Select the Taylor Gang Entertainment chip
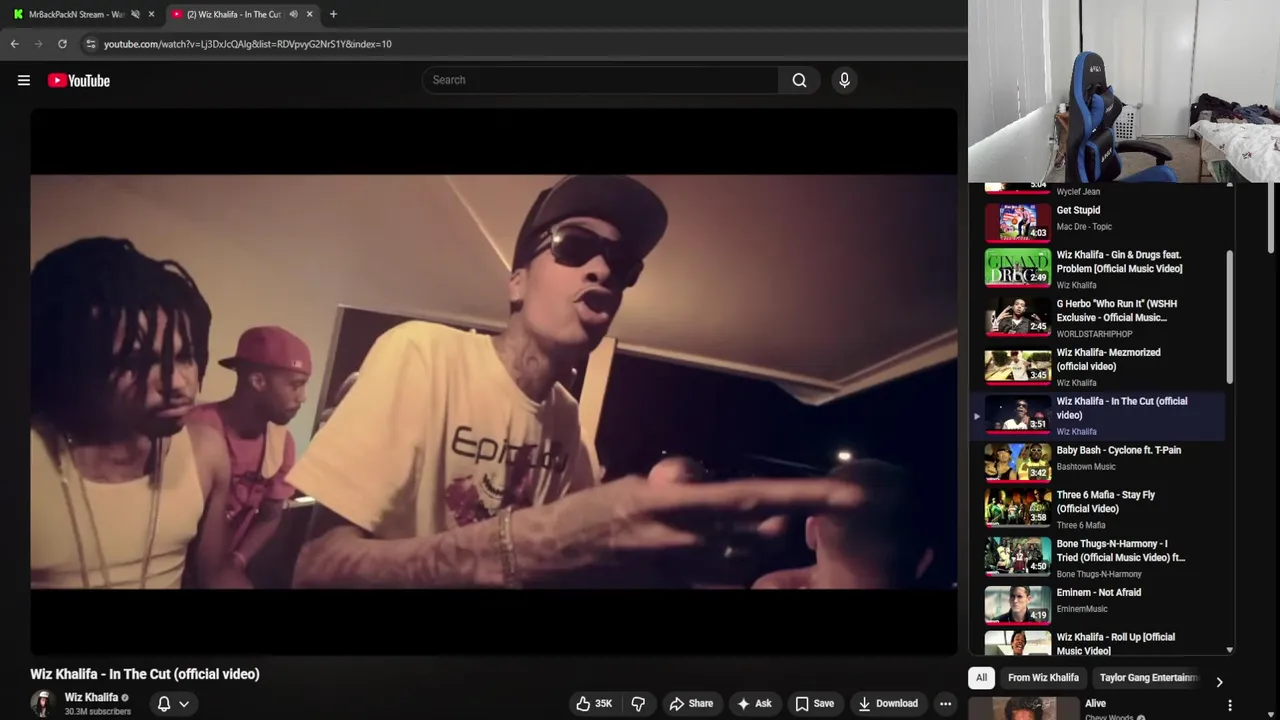1280x720 pixels. pos(1148,678)
